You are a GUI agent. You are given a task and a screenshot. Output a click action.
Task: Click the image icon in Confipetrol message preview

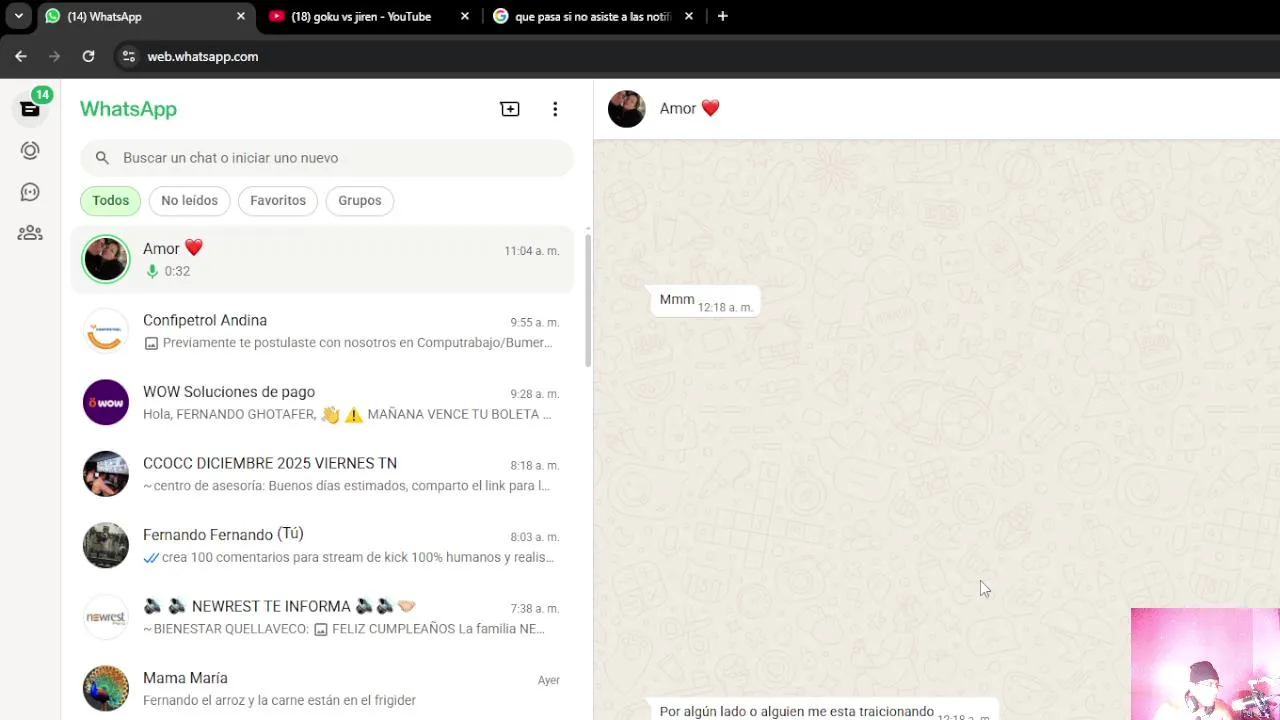151,343
